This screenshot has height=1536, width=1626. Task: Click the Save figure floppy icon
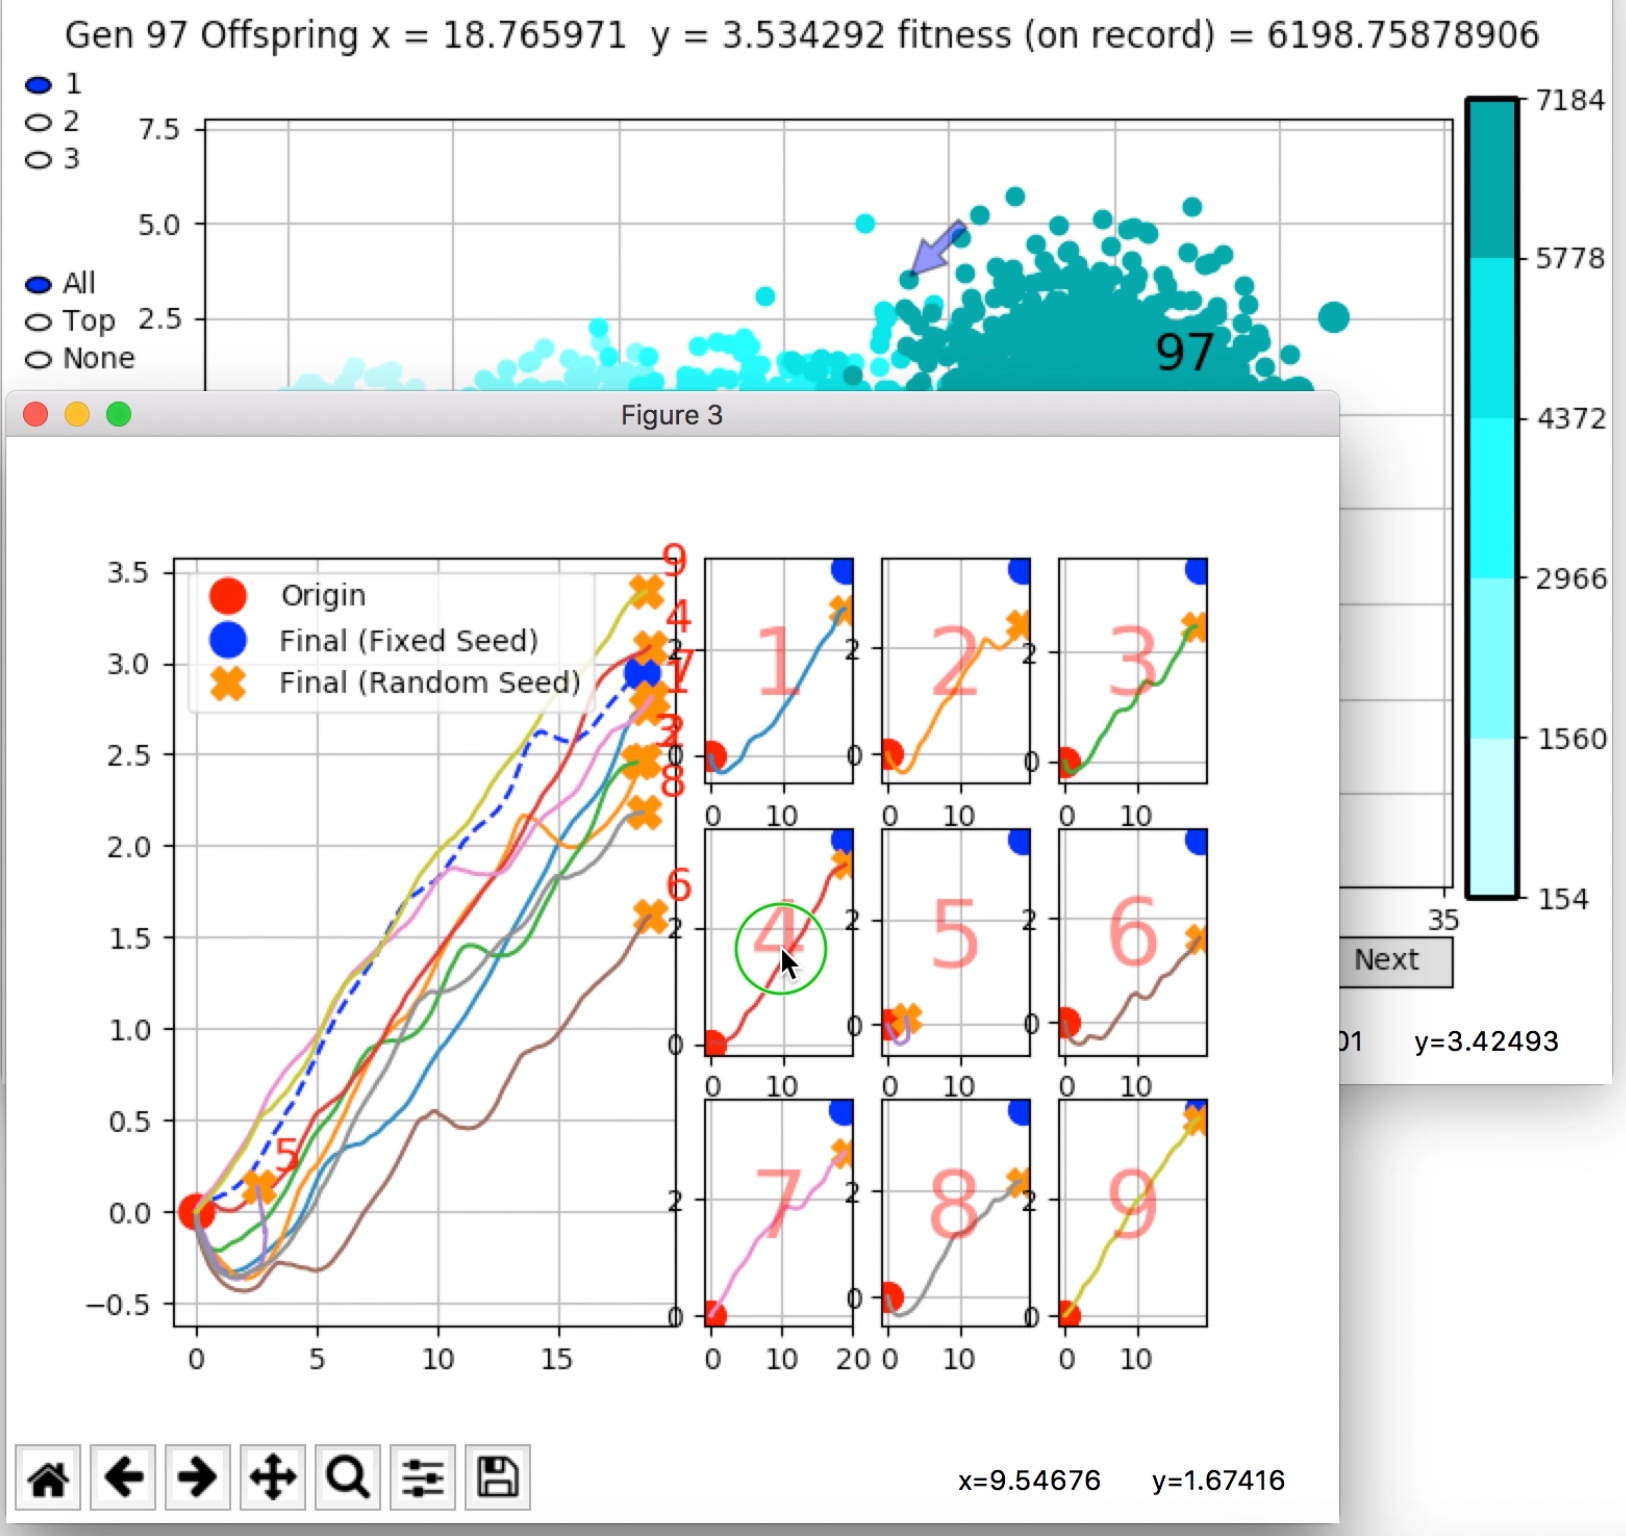pos(498,1477)
